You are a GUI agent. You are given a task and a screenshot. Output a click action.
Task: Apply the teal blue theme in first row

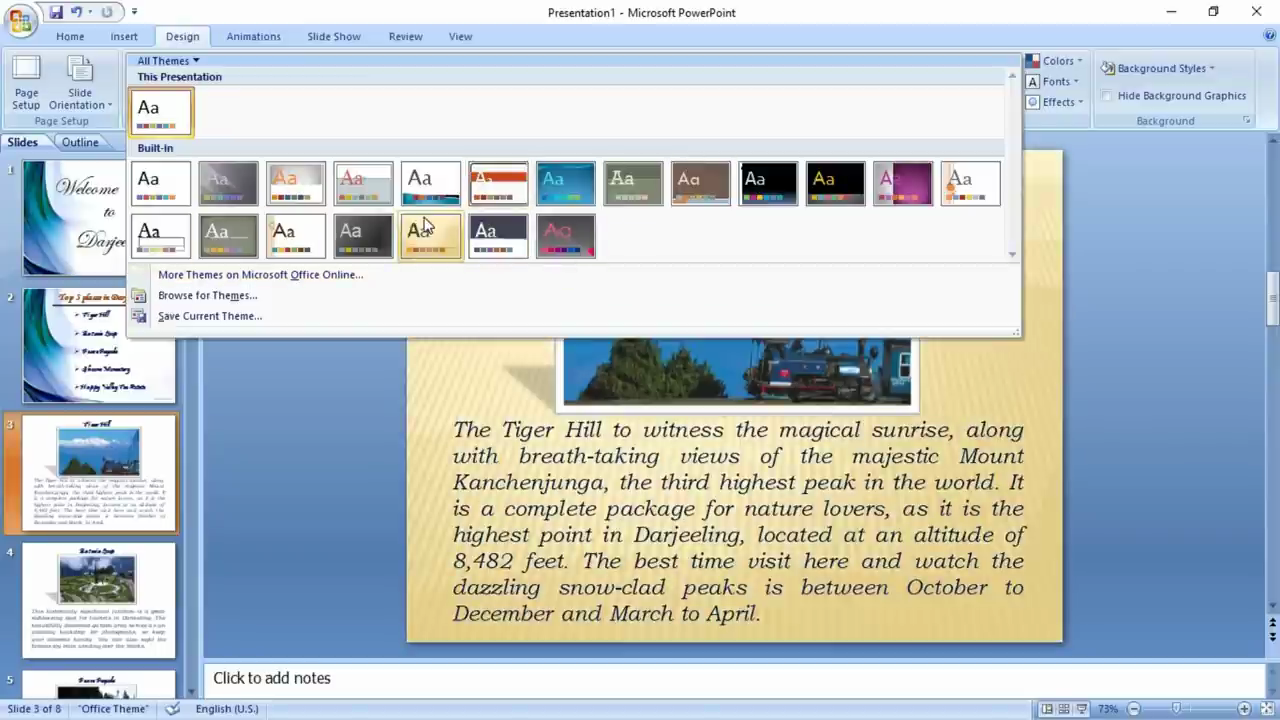(565, 184)
